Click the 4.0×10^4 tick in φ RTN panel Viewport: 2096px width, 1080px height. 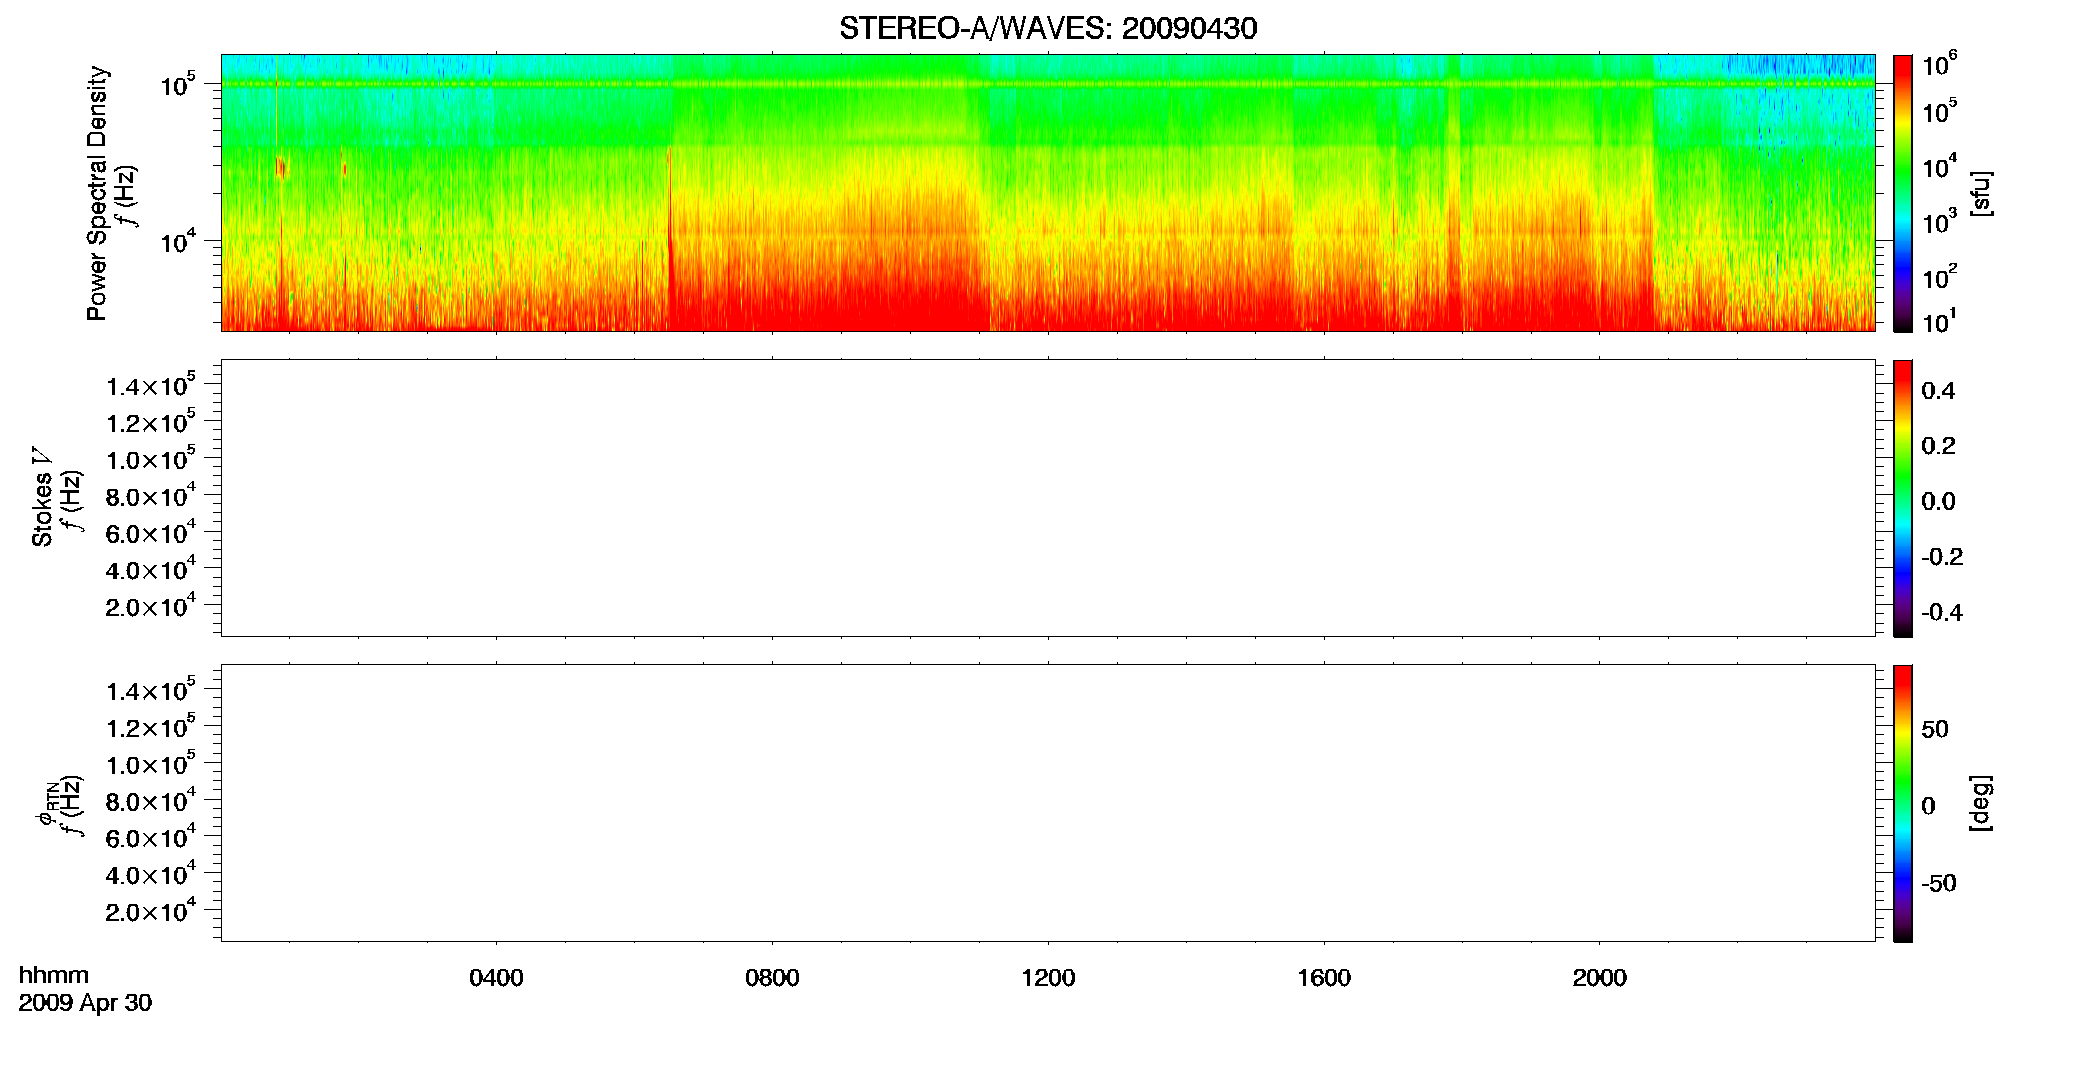150,875
